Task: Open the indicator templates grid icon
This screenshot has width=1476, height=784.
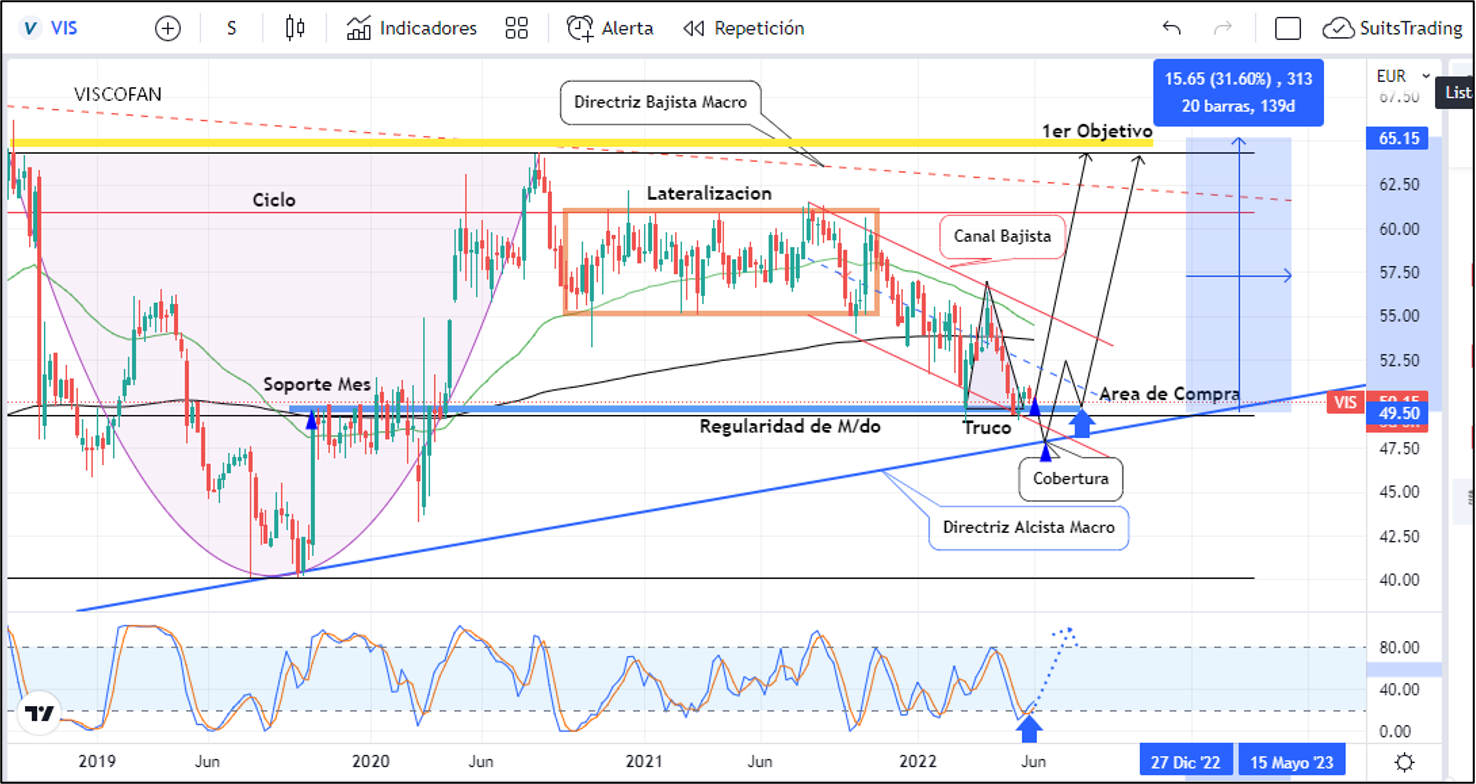Action: coord(516,28)
